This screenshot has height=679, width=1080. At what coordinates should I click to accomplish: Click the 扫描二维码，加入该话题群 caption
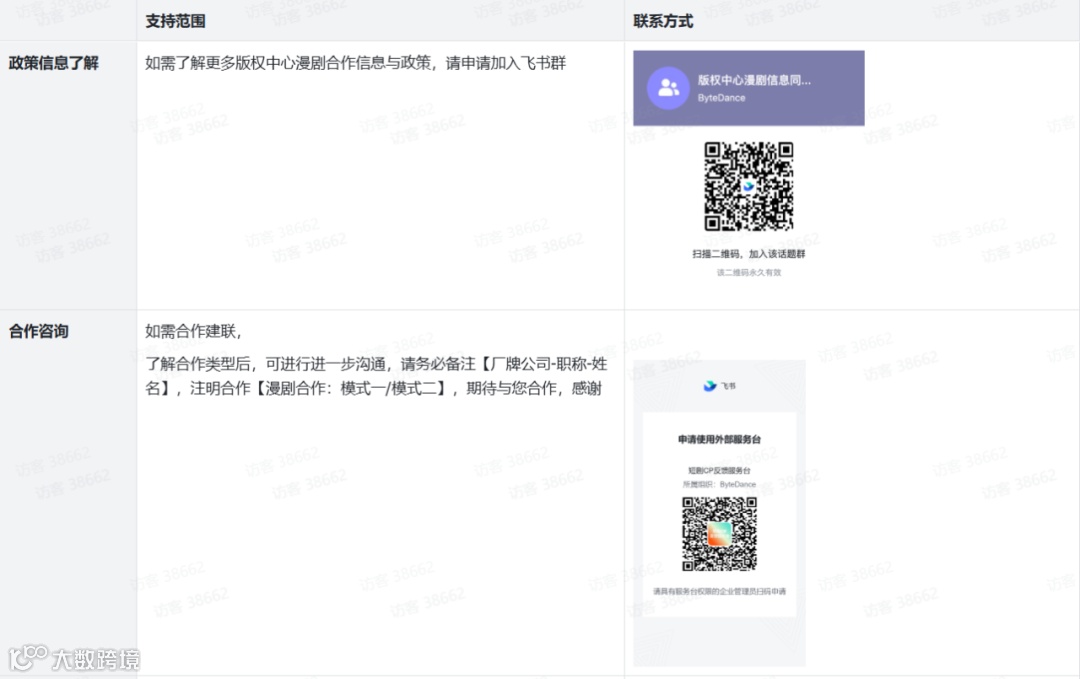(747, 253)
